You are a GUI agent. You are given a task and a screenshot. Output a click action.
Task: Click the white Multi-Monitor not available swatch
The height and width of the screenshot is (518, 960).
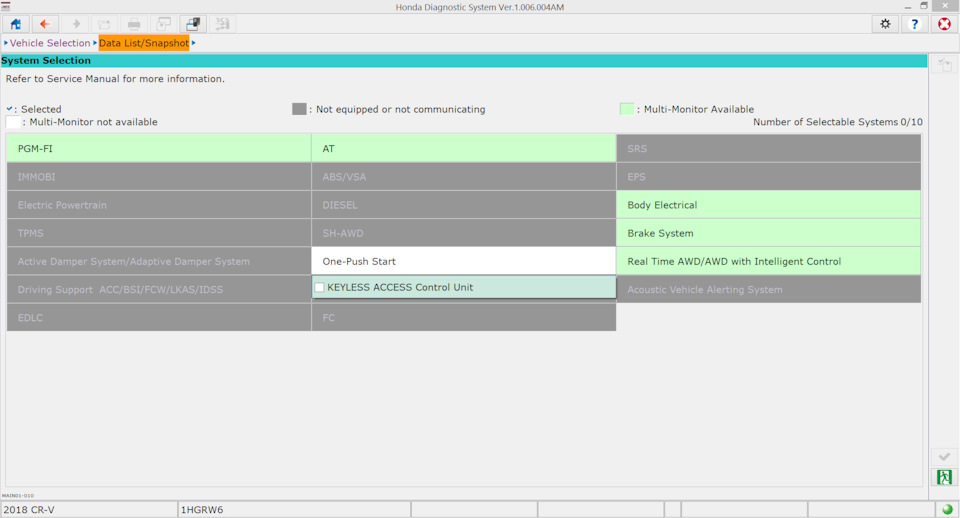coord(13,122)
